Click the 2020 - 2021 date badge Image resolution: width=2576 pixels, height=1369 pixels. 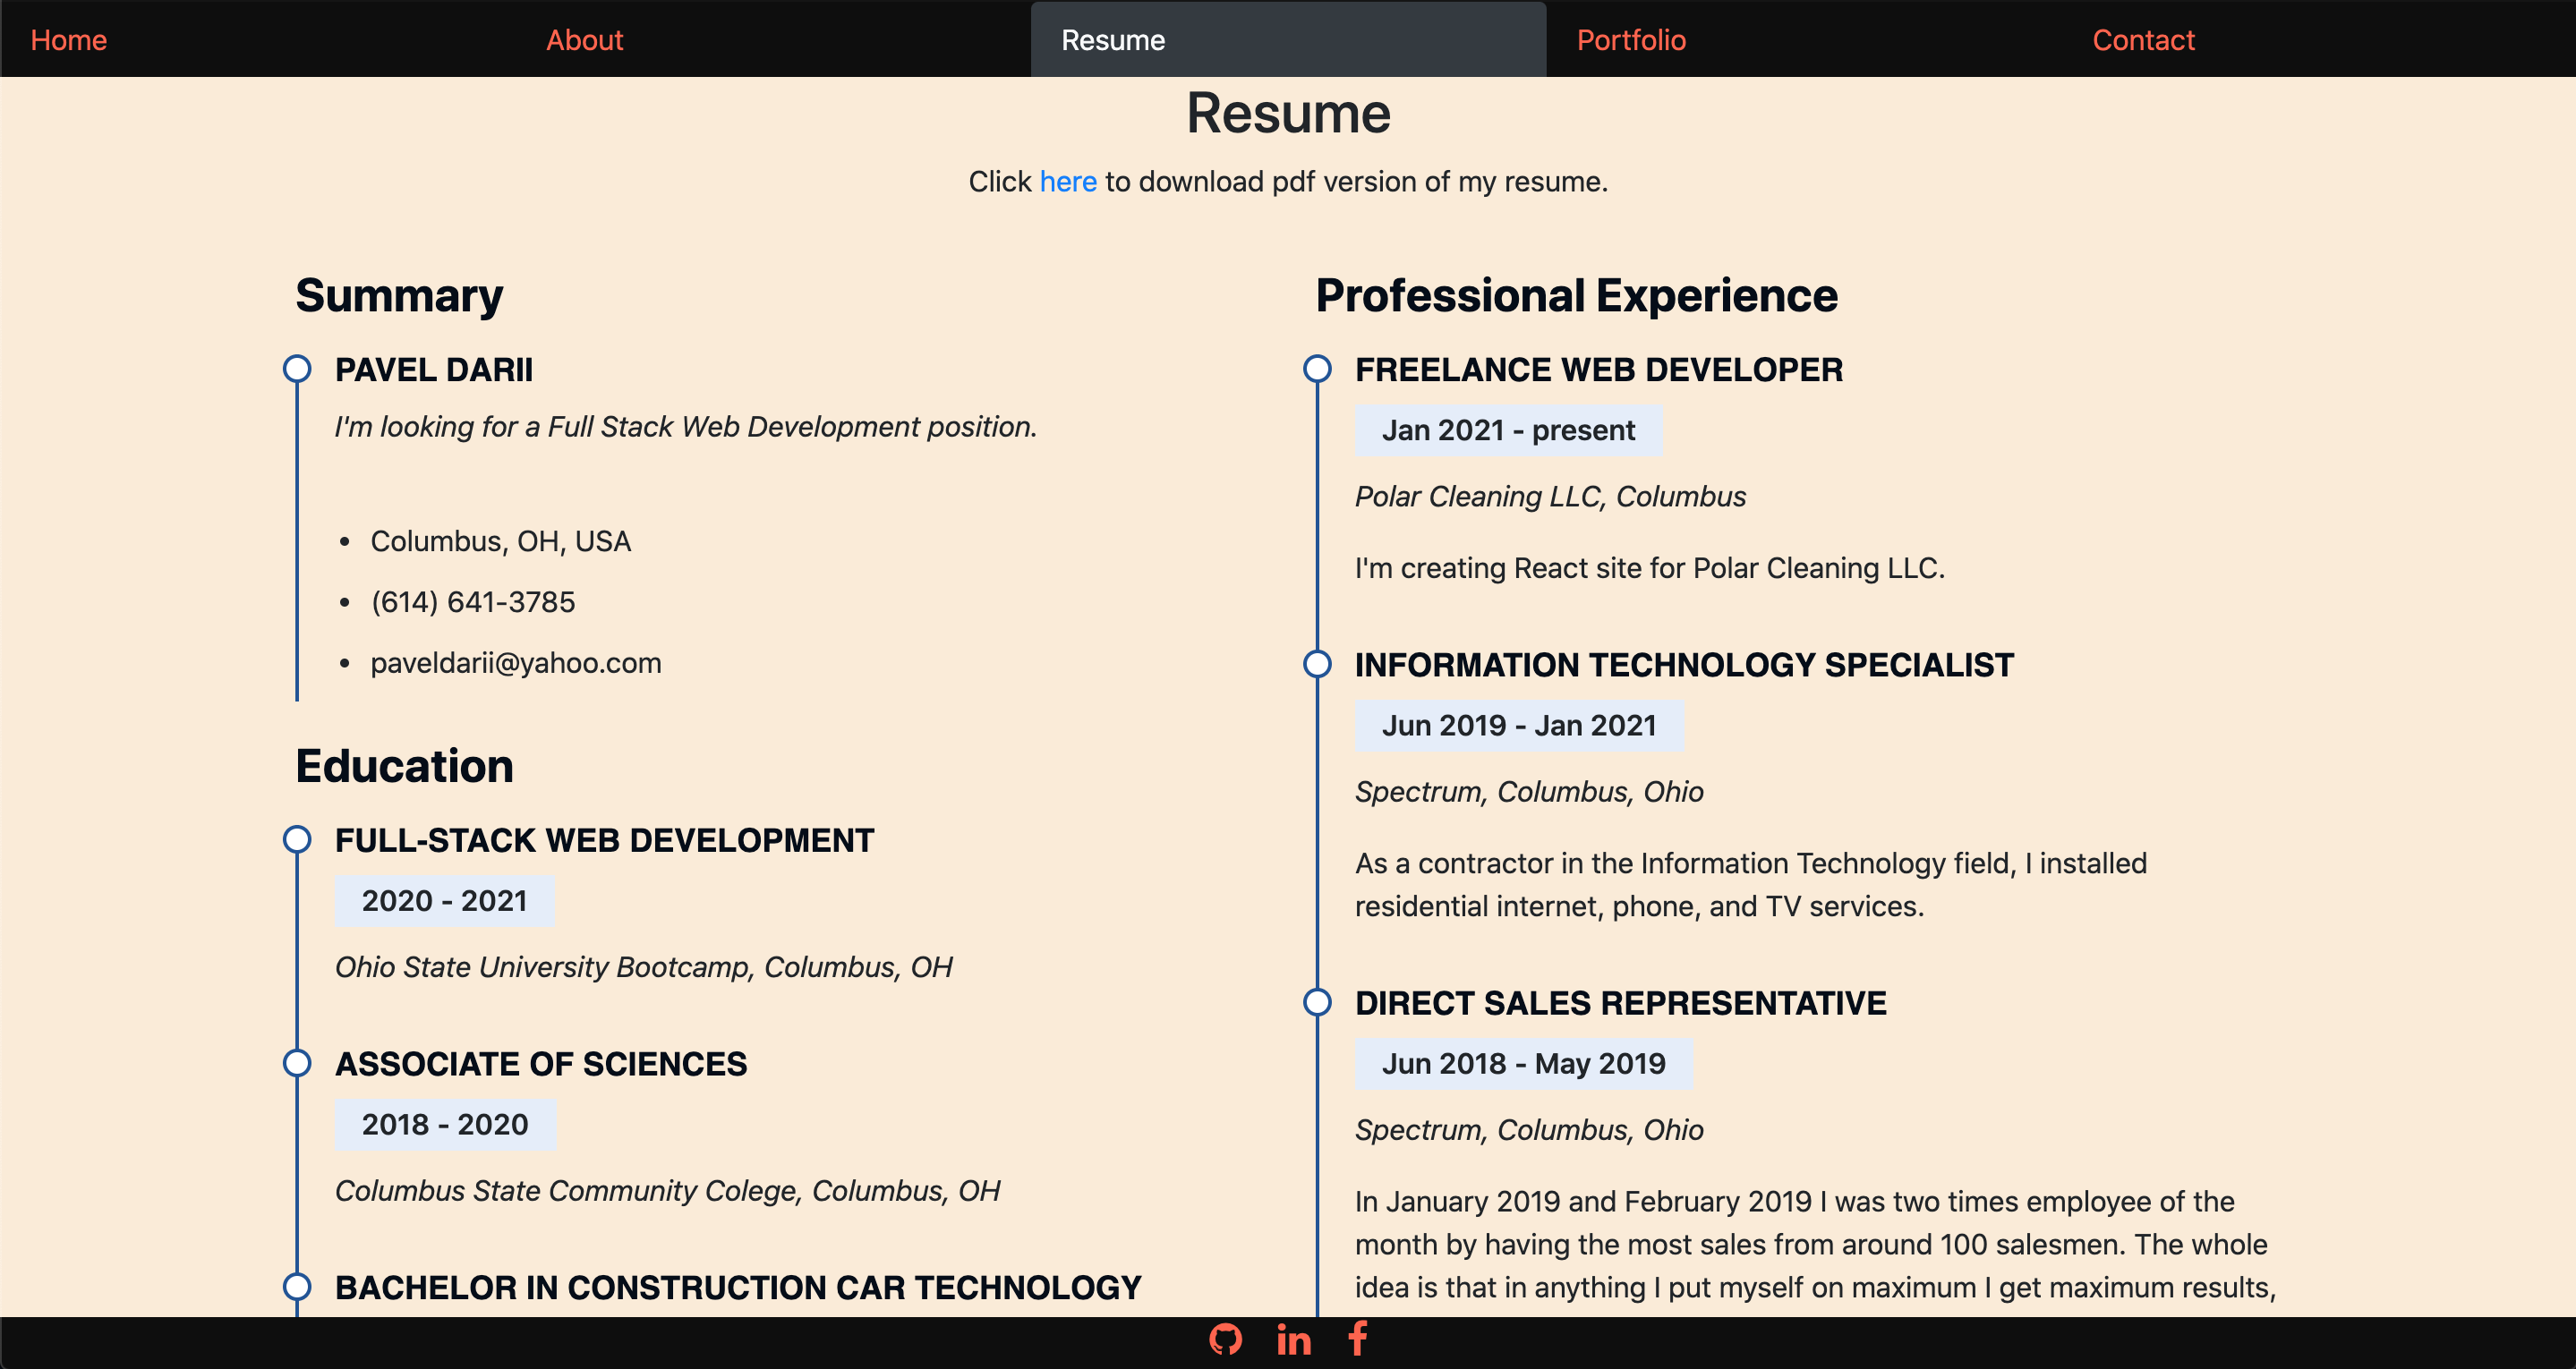click(x=444, y=901)
